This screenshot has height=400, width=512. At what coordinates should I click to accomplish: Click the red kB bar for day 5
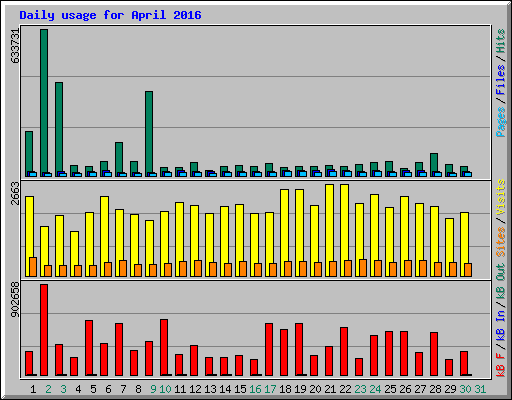[x=89, y=348]
